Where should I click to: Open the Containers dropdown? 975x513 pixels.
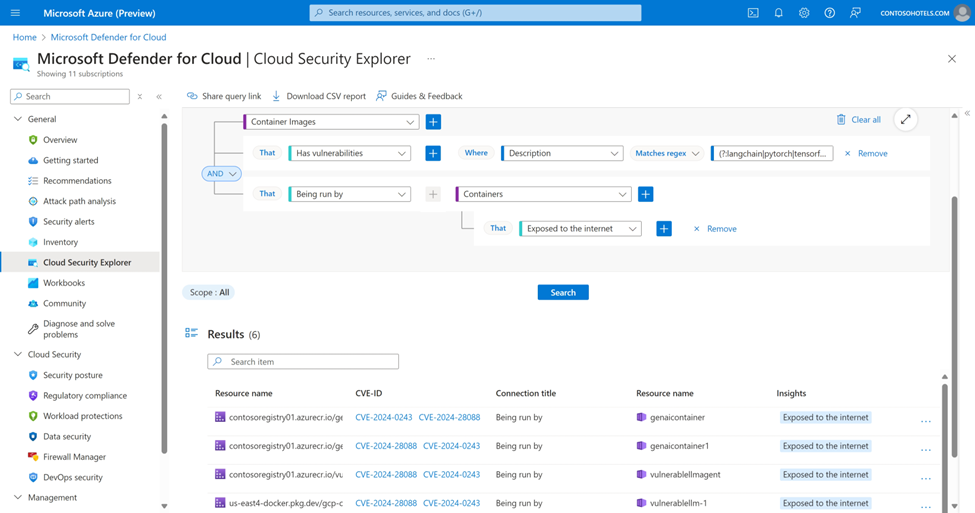(543, 194)
